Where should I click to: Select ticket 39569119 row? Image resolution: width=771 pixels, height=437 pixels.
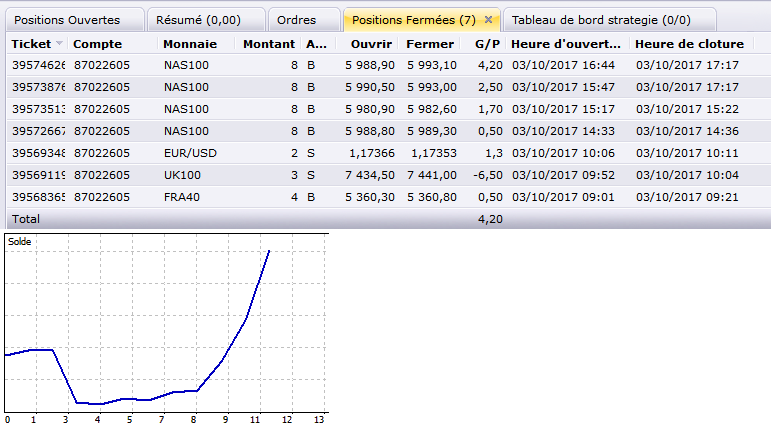point(388,175)
